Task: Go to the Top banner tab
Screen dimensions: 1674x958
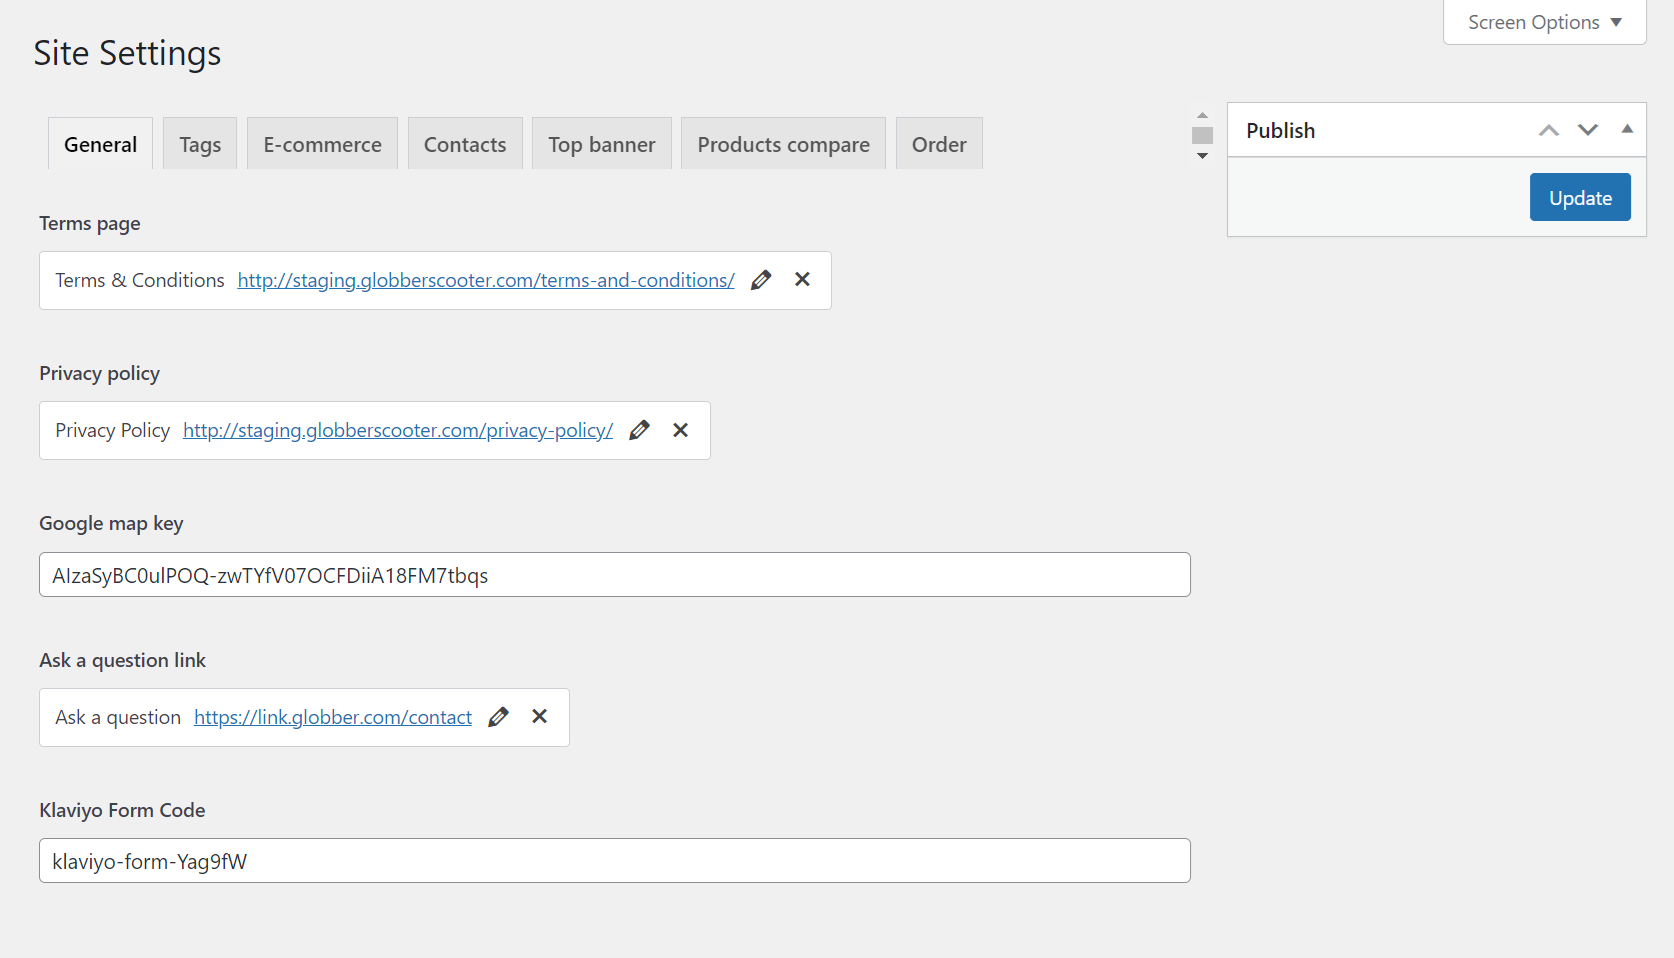Action: click(601, 144)
